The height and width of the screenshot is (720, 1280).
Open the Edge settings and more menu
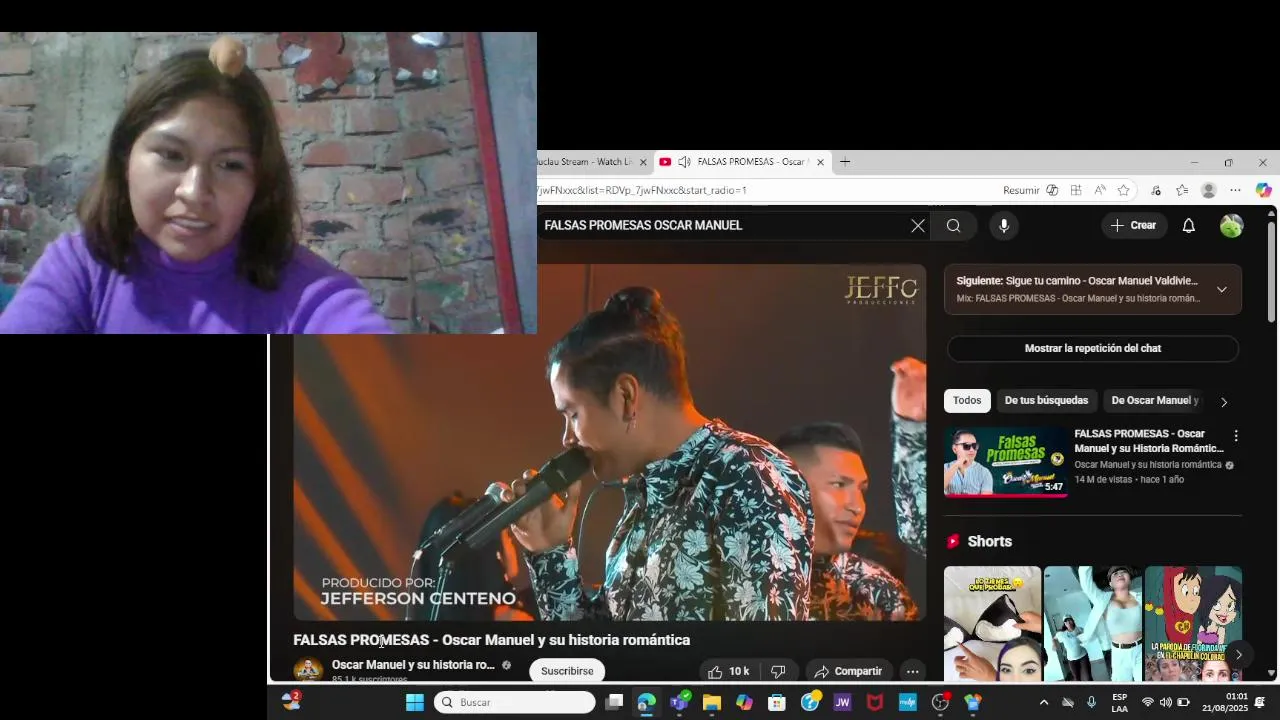tap(1236, 190)
